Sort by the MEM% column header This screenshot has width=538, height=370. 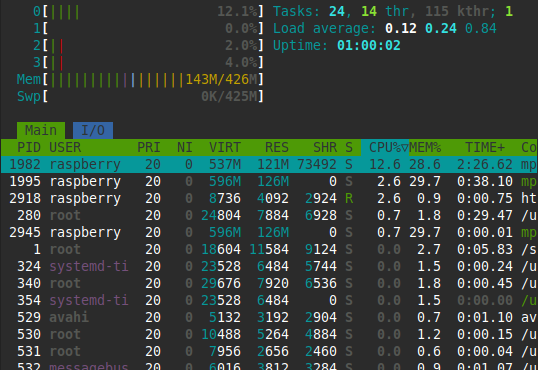coord(425,148)
